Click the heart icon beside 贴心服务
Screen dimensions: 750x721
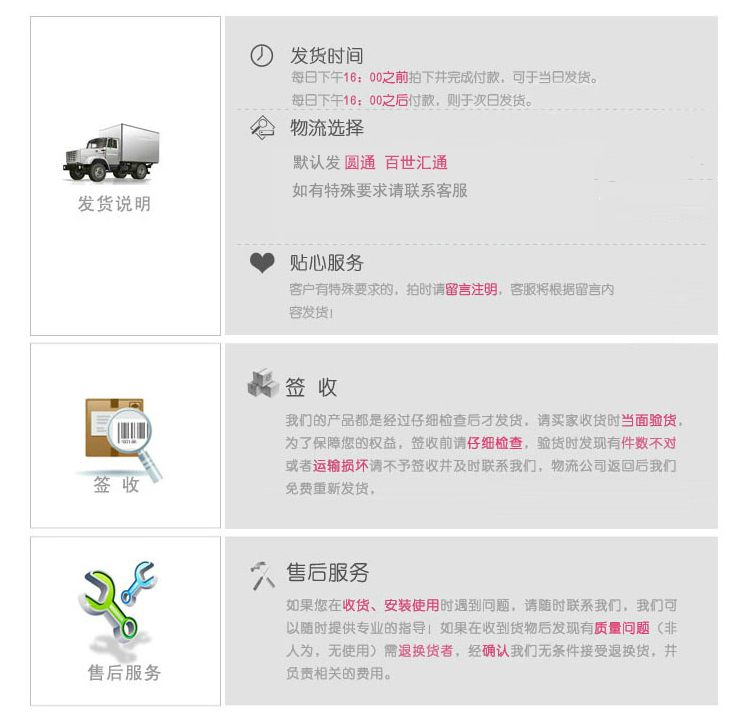coord(262,263)
